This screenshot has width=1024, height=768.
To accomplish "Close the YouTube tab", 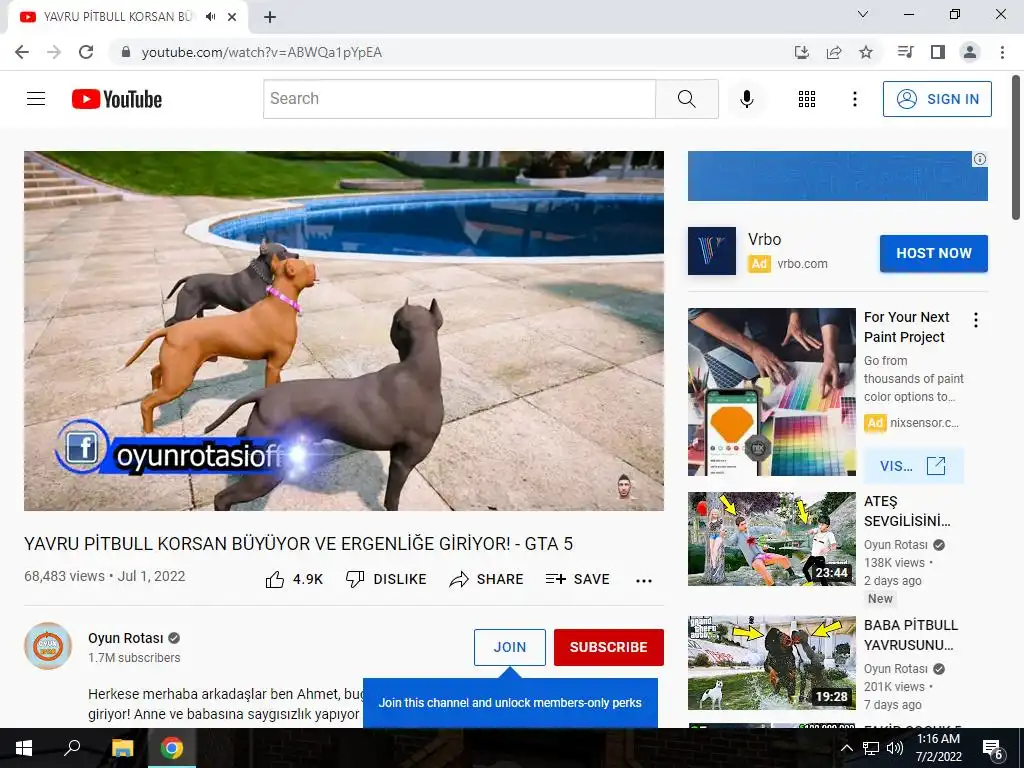I will pos(232,17).
